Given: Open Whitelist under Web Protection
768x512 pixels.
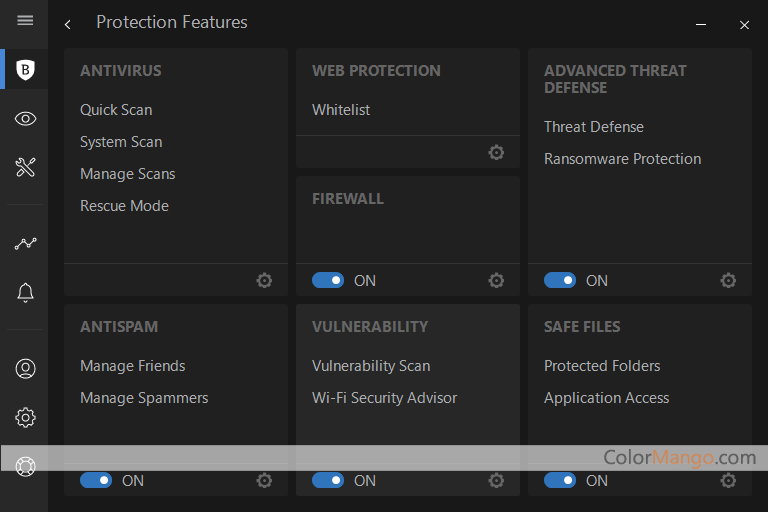Looking at the screenshot, I should [x=341, y=110].
